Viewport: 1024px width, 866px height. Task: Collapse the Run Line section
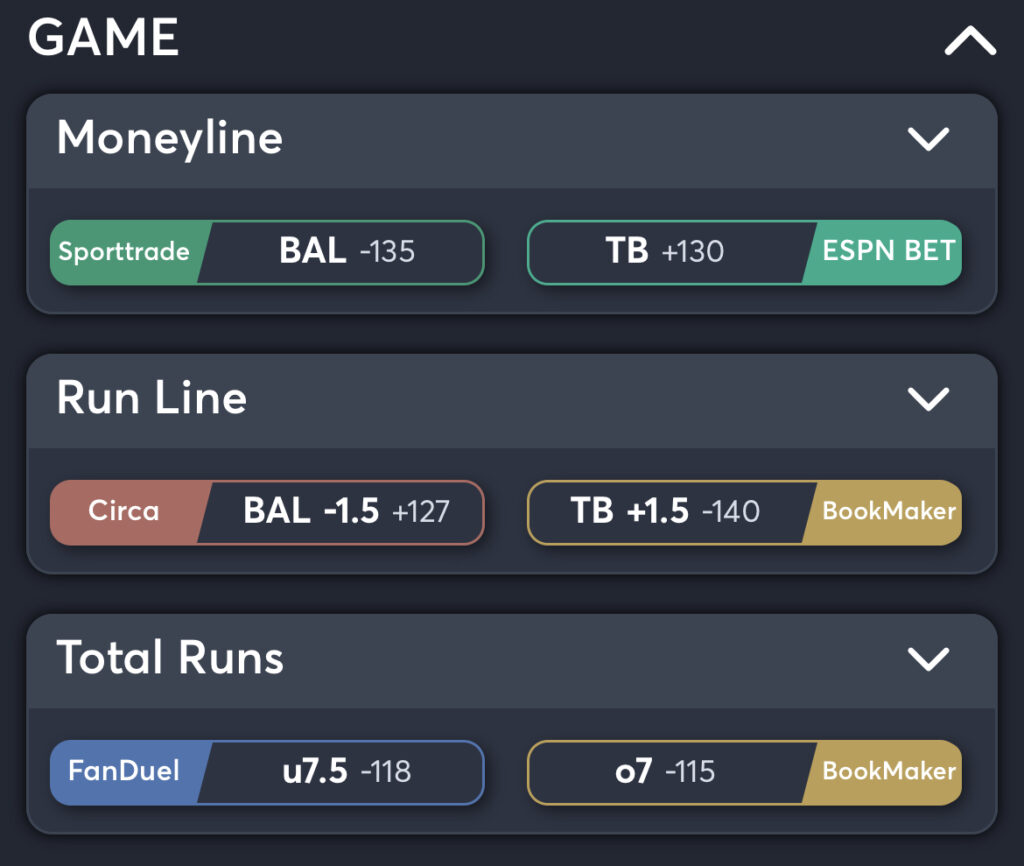click(x=928, y=400)
